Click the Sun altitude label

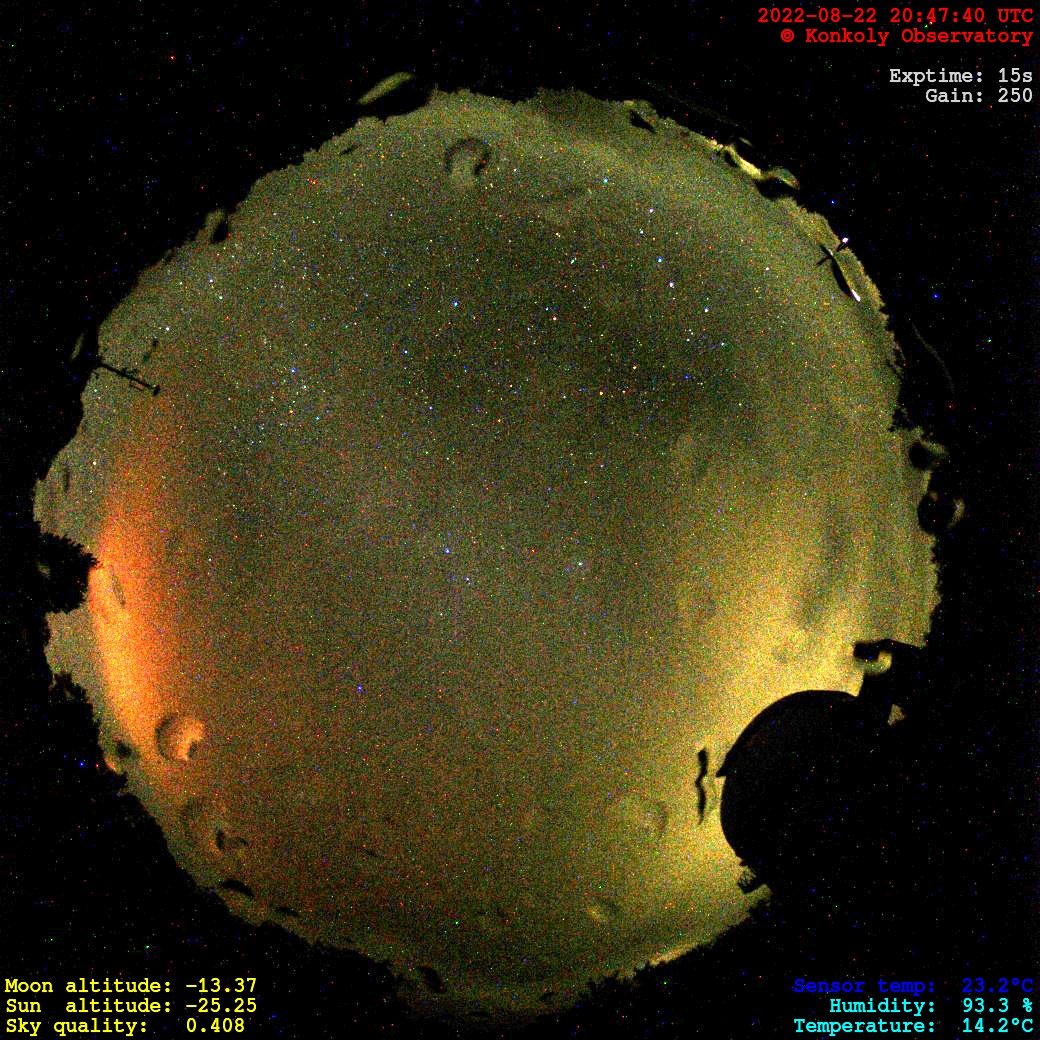click(x=90, y=1006)
